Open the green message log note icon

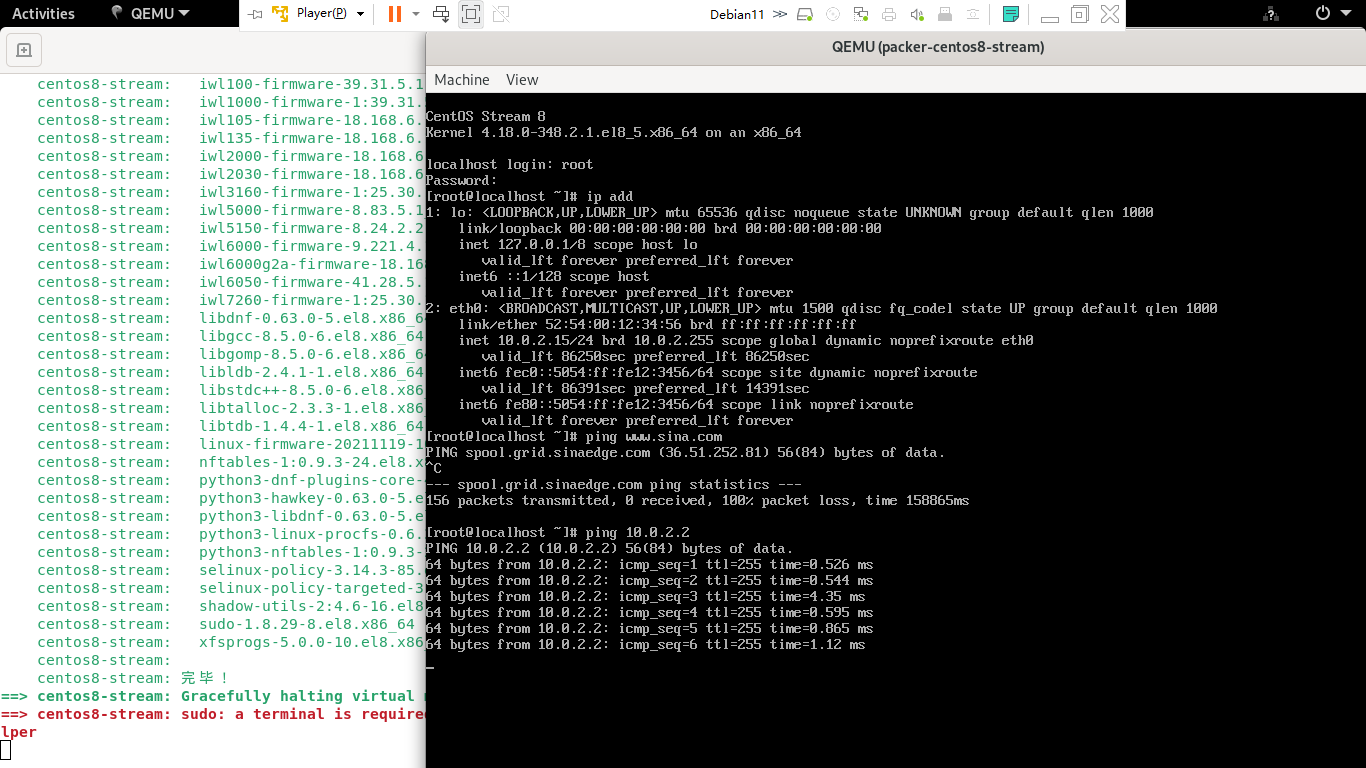coord(1011,14)
